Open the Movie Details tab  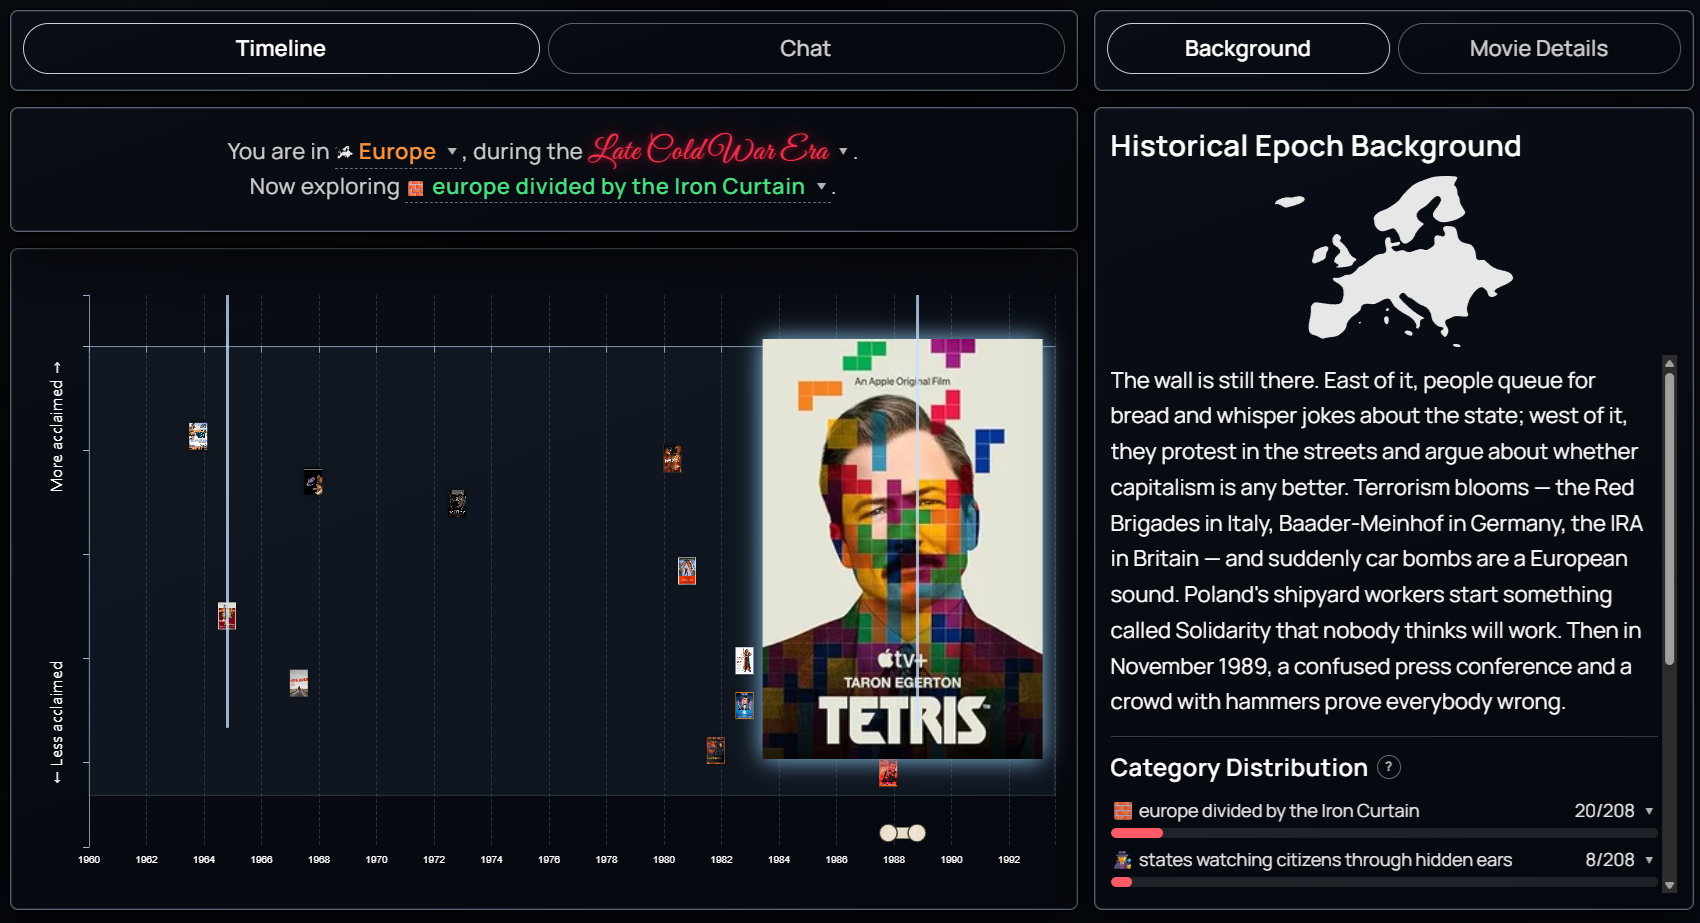pyautogui.click(x=1539, y=48)
